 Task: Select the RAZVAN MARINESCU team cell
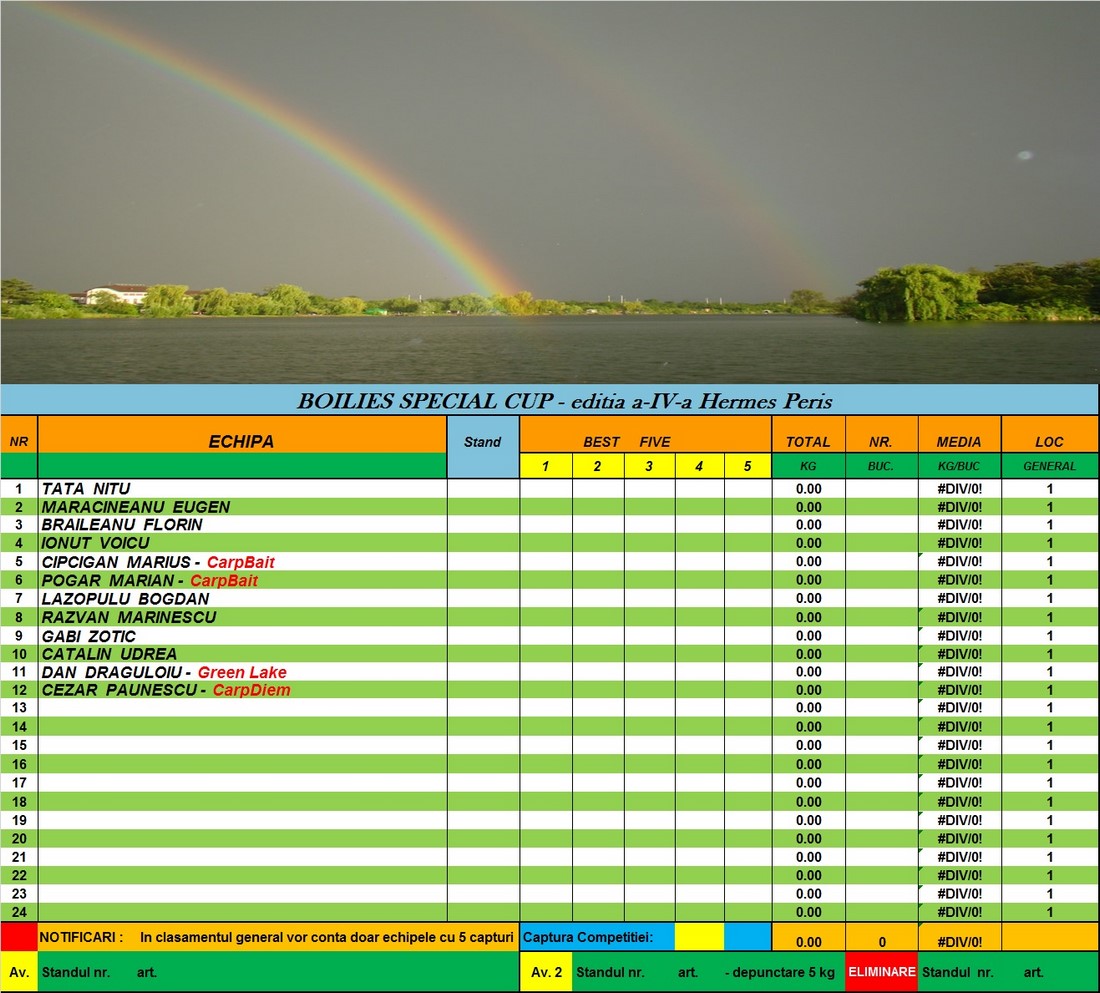coord(129,617)
